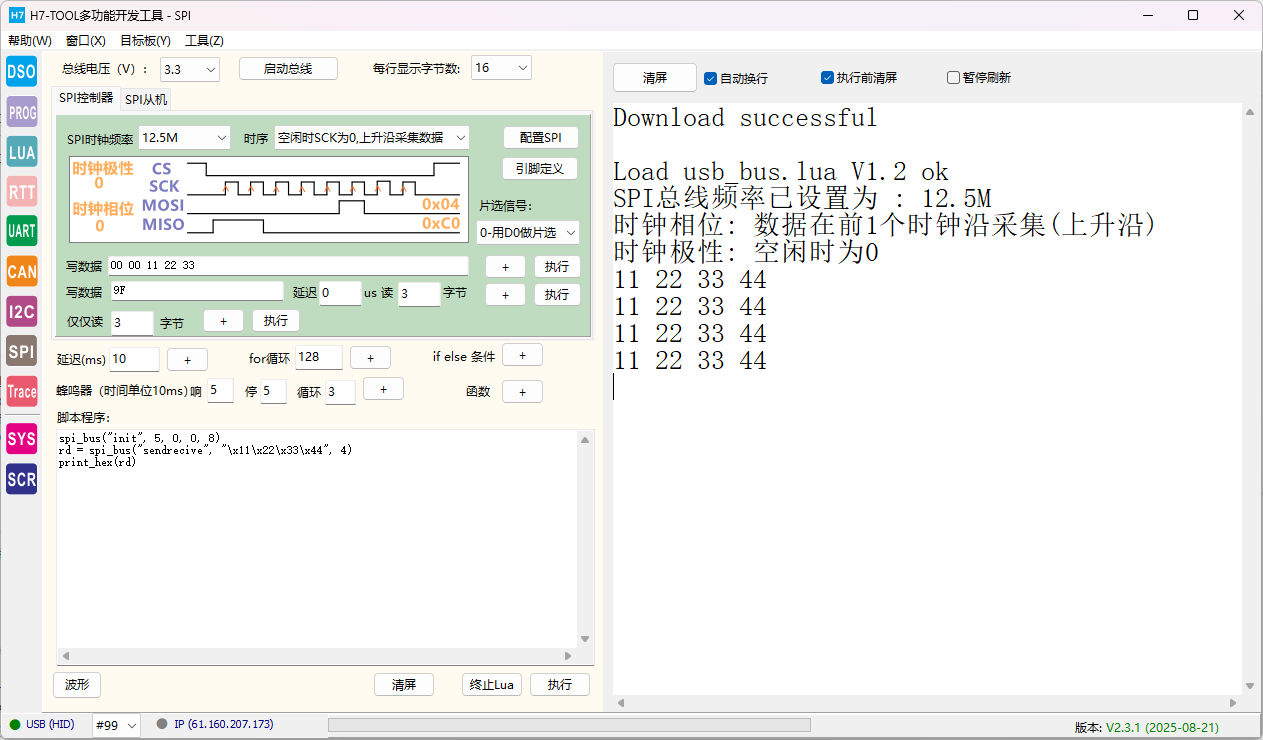Viewport: 1263px width, 740px height.
Task: Select the PROG programmer icon
Action: [21, 113]
